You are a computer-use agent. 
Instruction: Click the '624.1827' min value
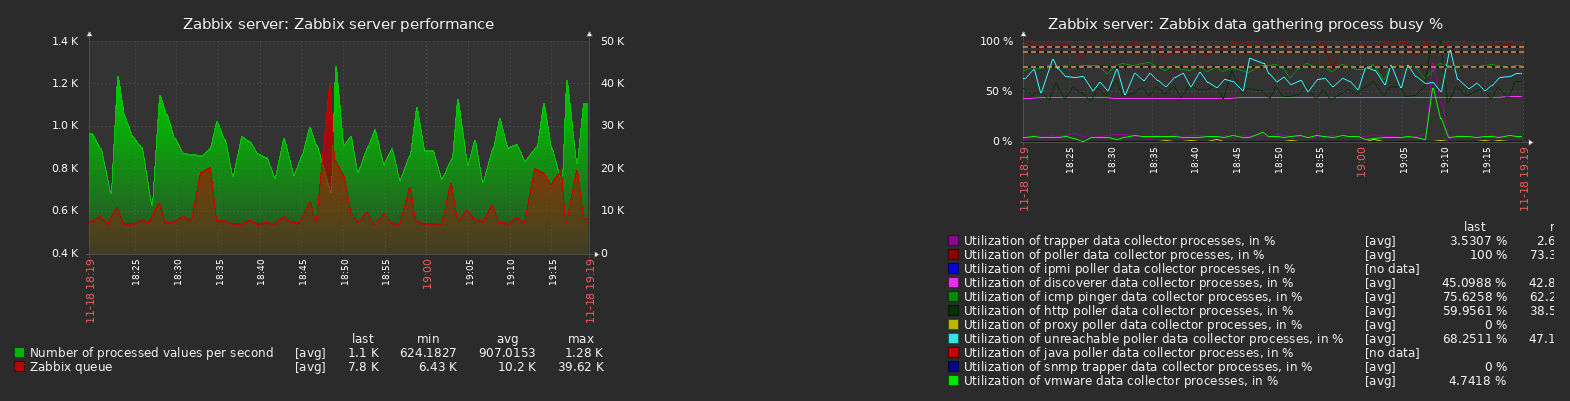428,353
